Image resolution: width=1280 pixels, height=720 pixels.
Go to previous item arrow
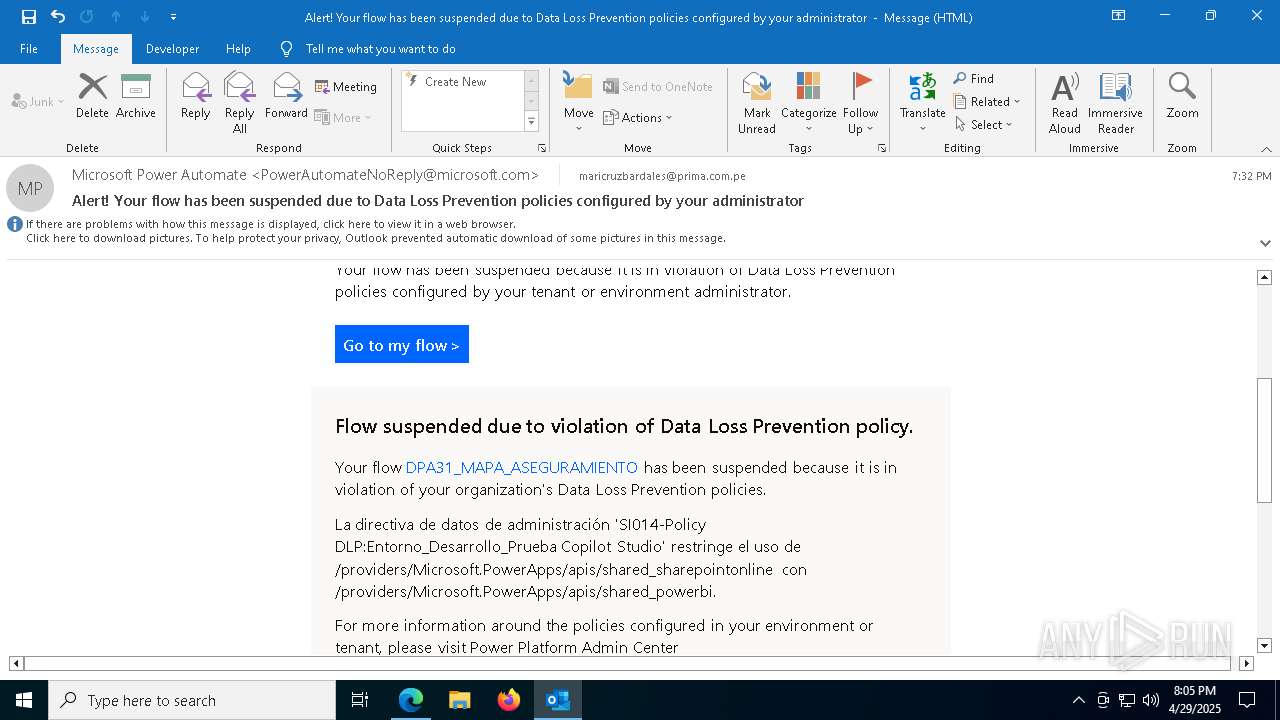(116, 17)
